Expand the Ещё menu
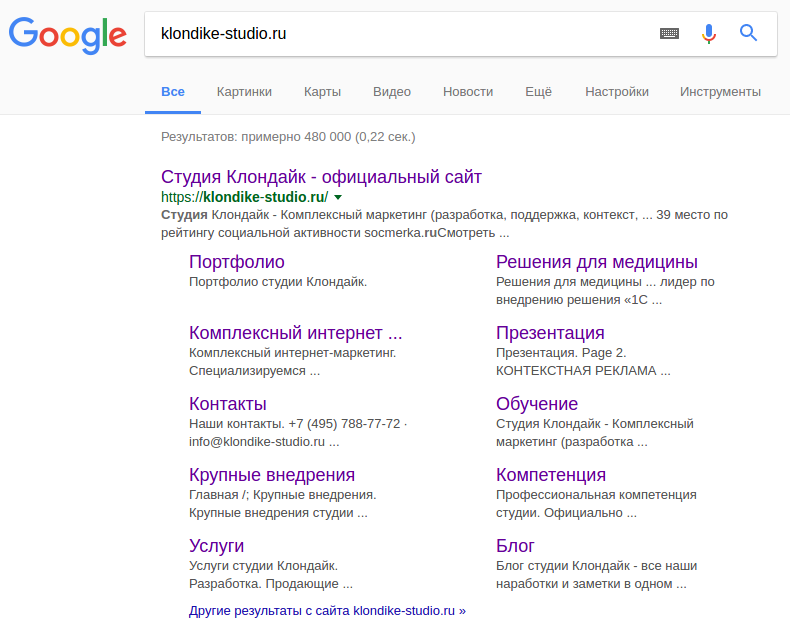Screen dimensions: 790x629 tap(539, 92)
